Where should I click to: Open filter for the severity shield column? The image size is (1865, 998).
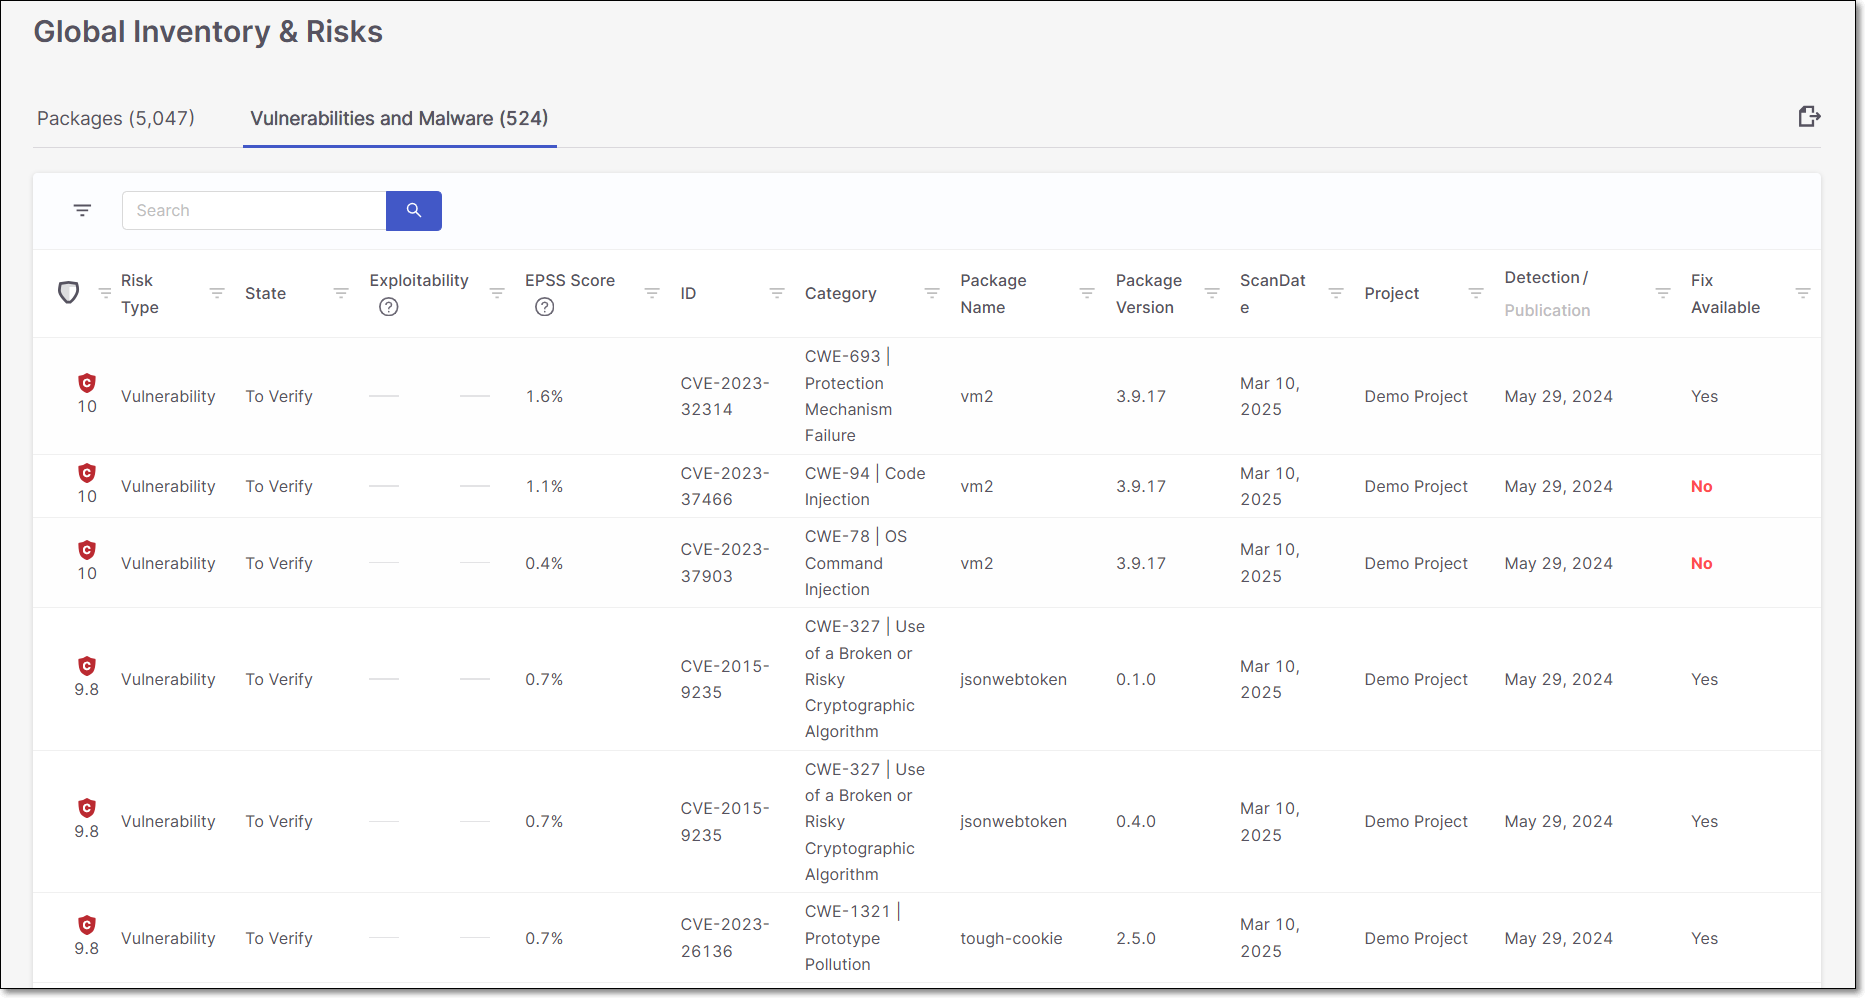[105, 293]
